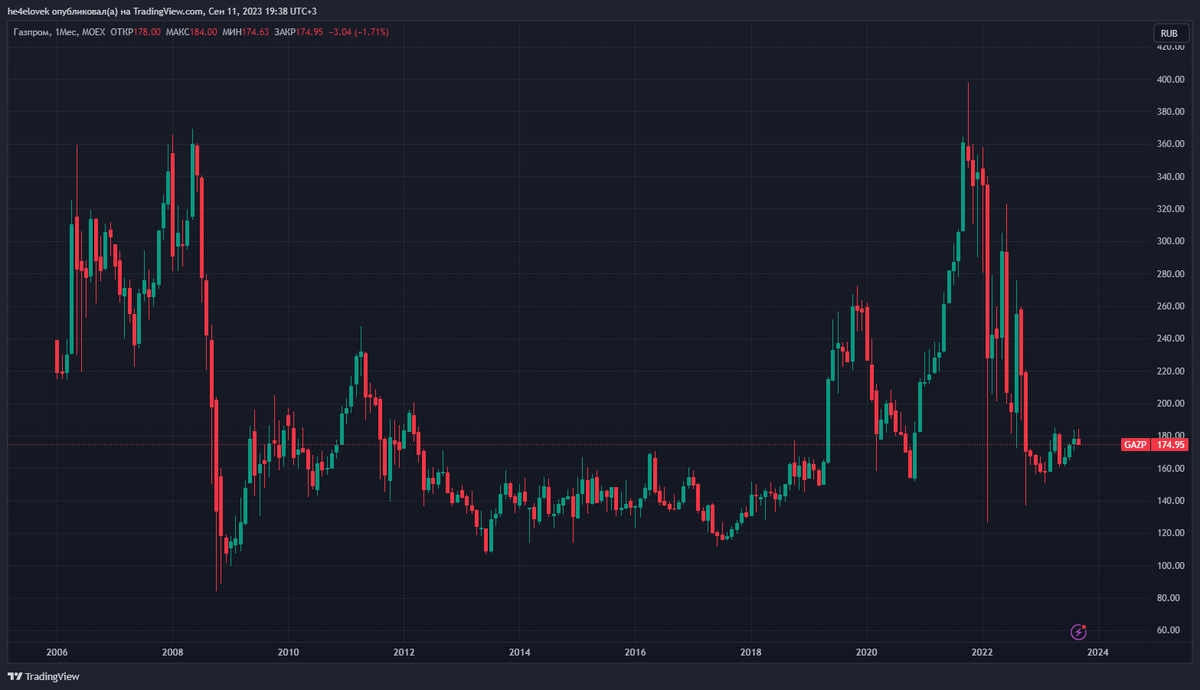Click the he4elovek publisher header text
The width and height of the screenshot is (1200, 690).
(162, 11)
